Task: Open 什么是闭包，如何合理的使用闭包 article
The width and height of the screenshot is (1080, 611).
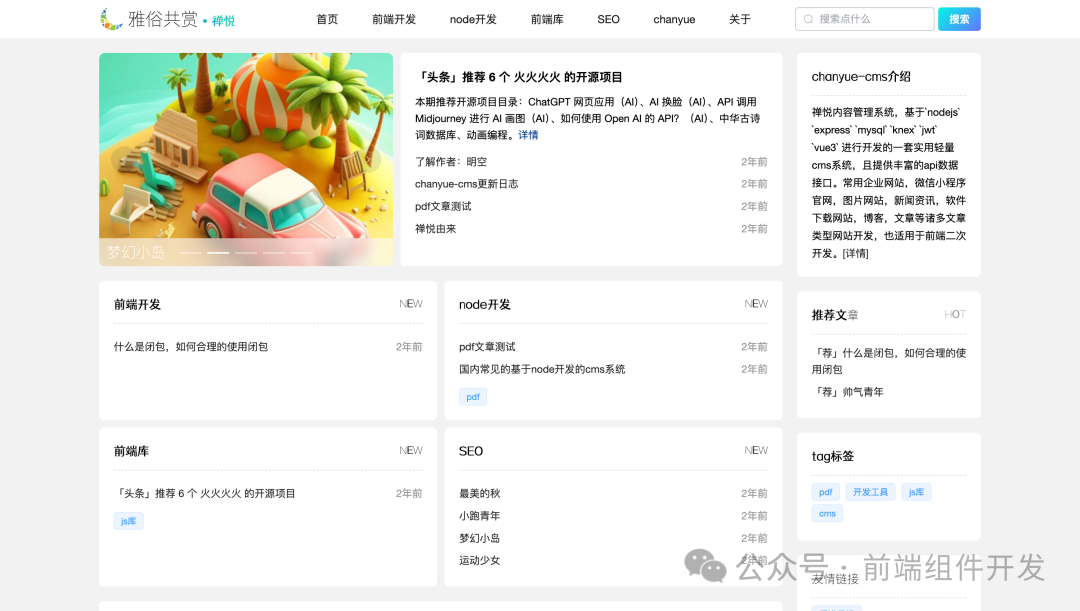Action: (x=191, y=346)
